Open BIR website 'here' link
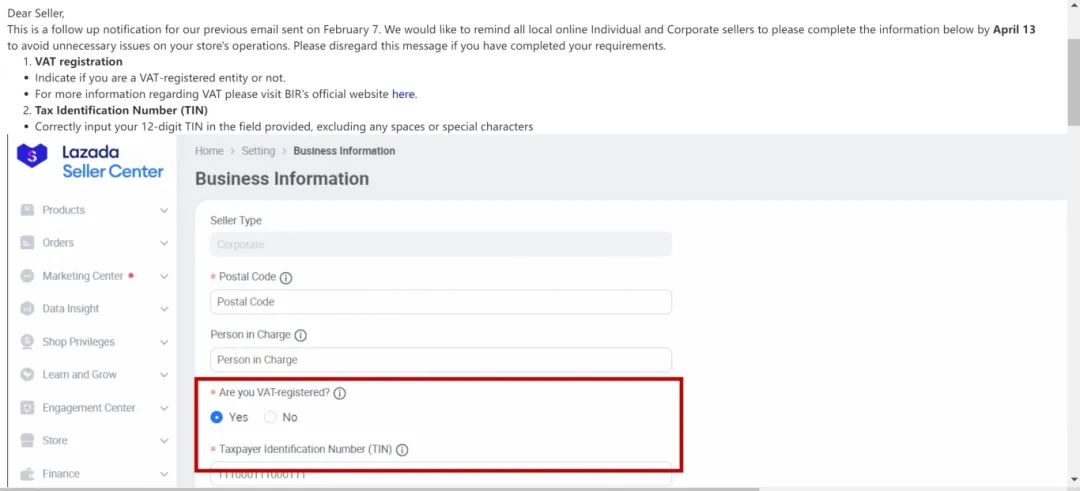This screenshot has height=491, width=1080. pos(403,94)
